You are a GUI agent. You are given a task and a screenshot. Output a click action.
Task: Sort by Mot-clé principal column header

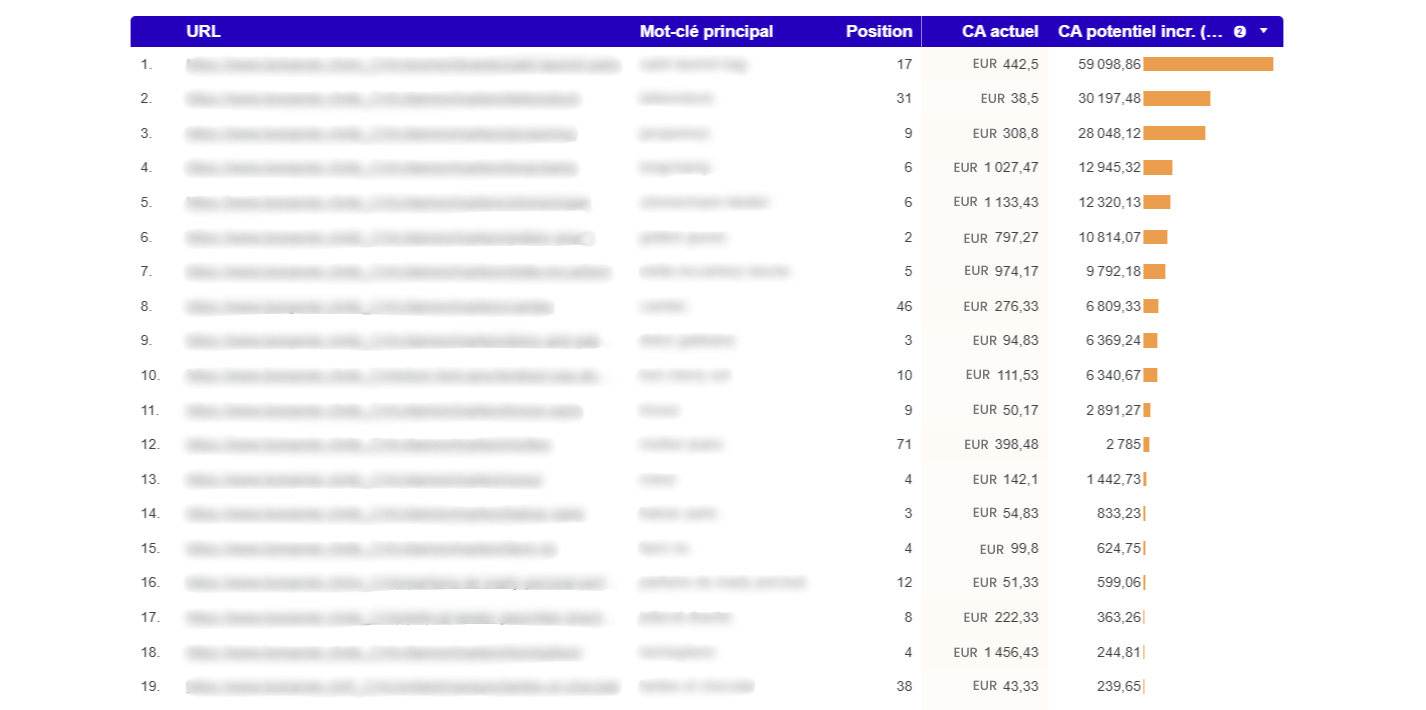706,32
